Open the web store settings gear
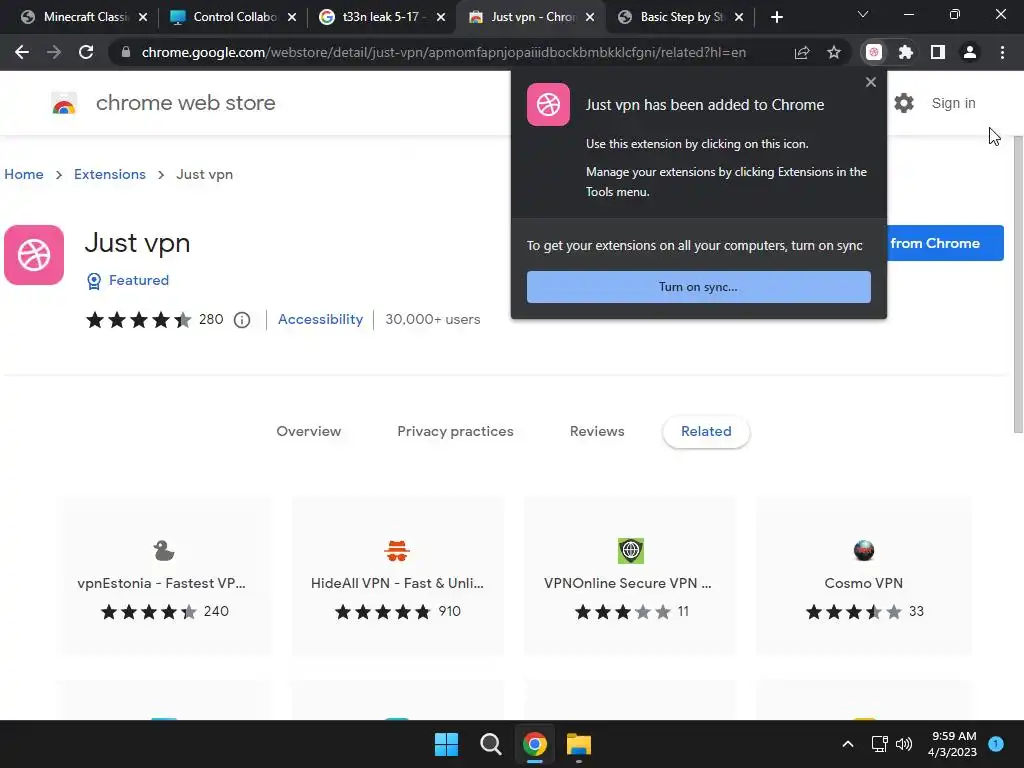 (x=904, y=103)
